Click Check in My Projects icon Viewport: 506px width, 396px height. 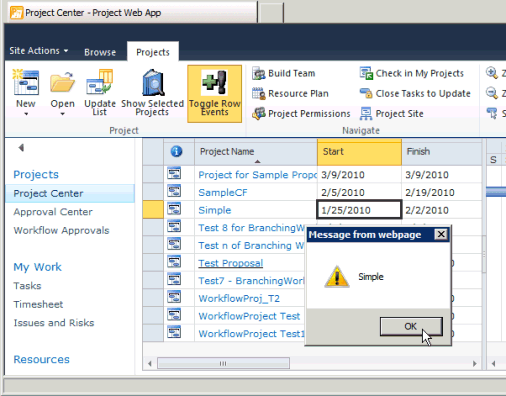(366, 73)
